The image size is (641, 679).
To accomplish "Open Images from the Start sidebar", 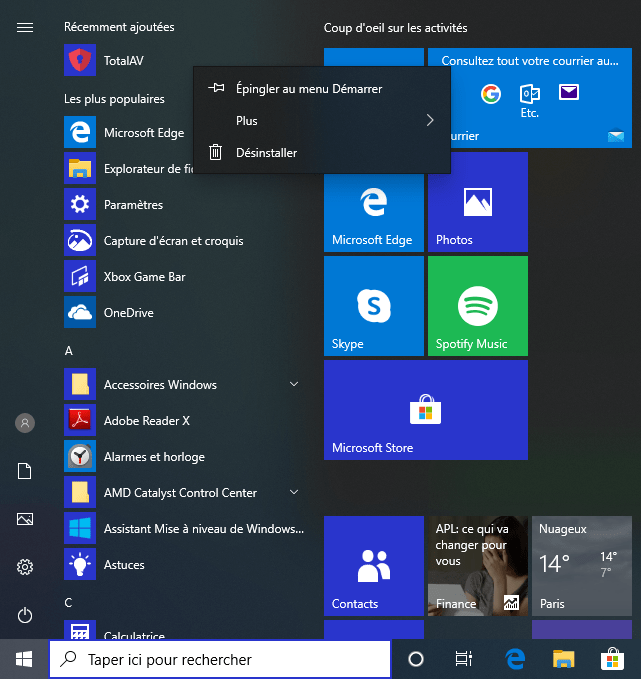I will click(x=25, y=519).
